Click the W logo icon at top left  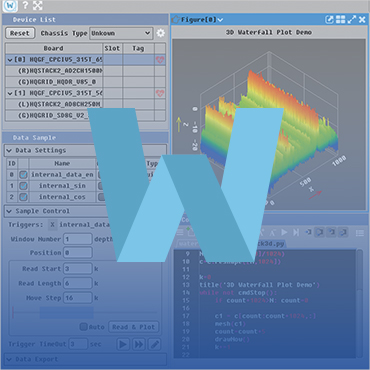coord(11,6)
